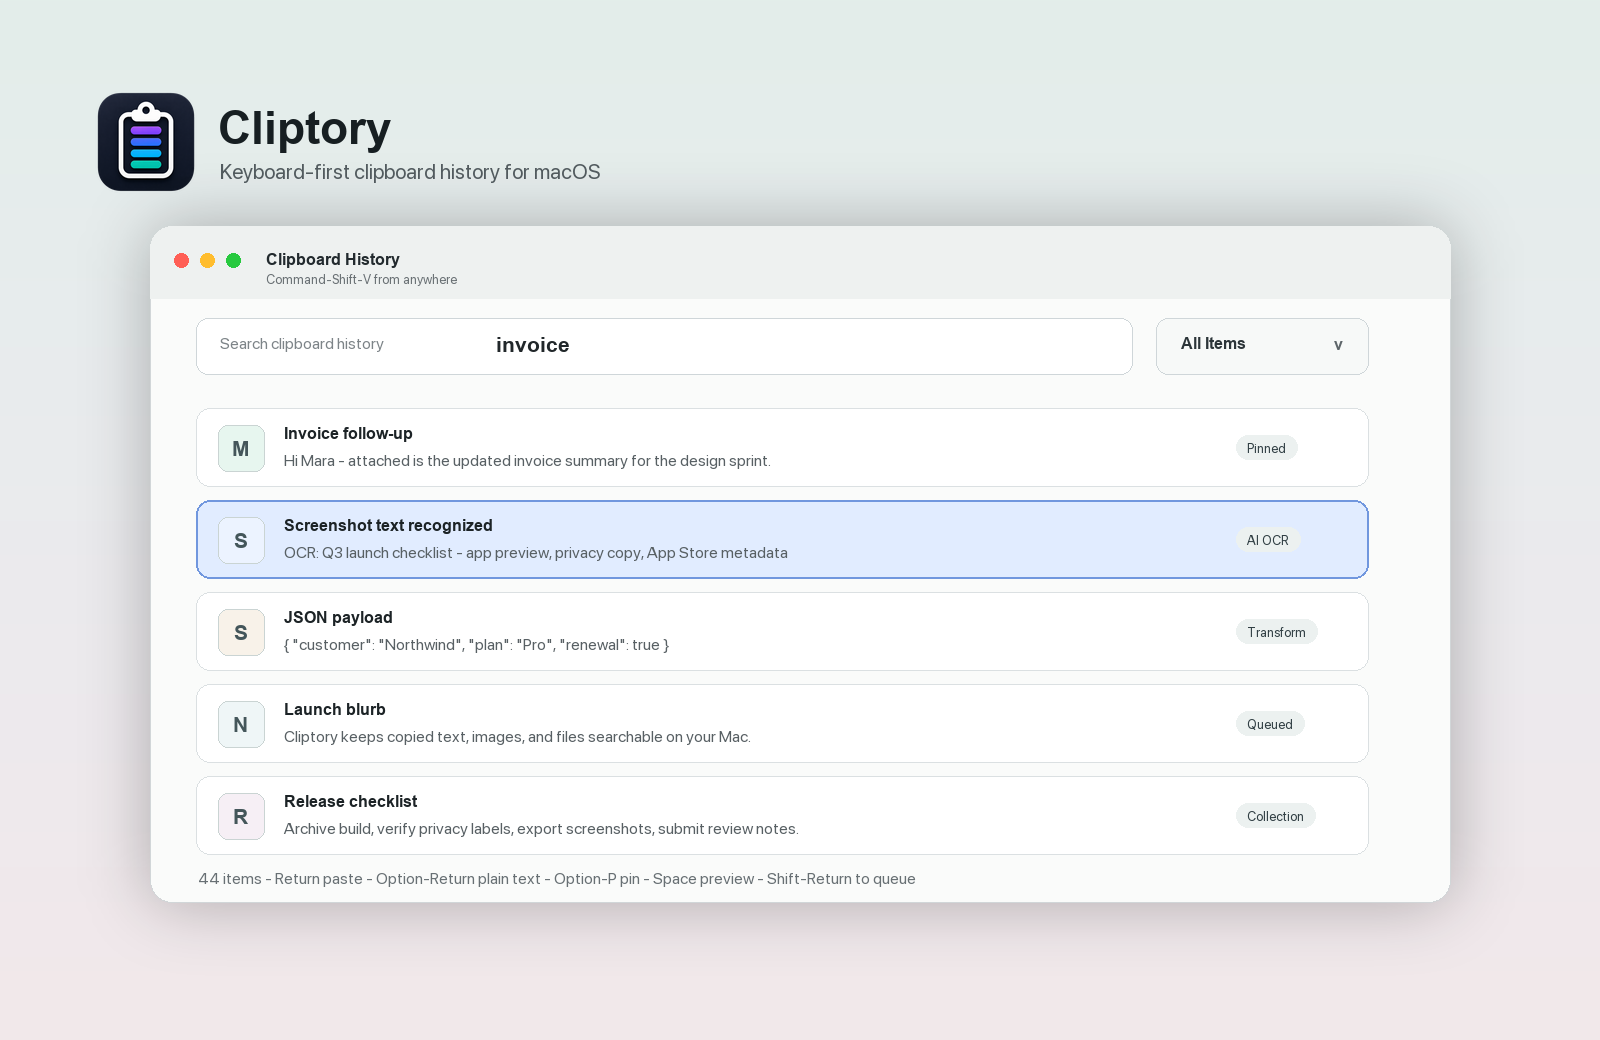Click the "Cliptory keeps copied text" preview line

[517, 737]
